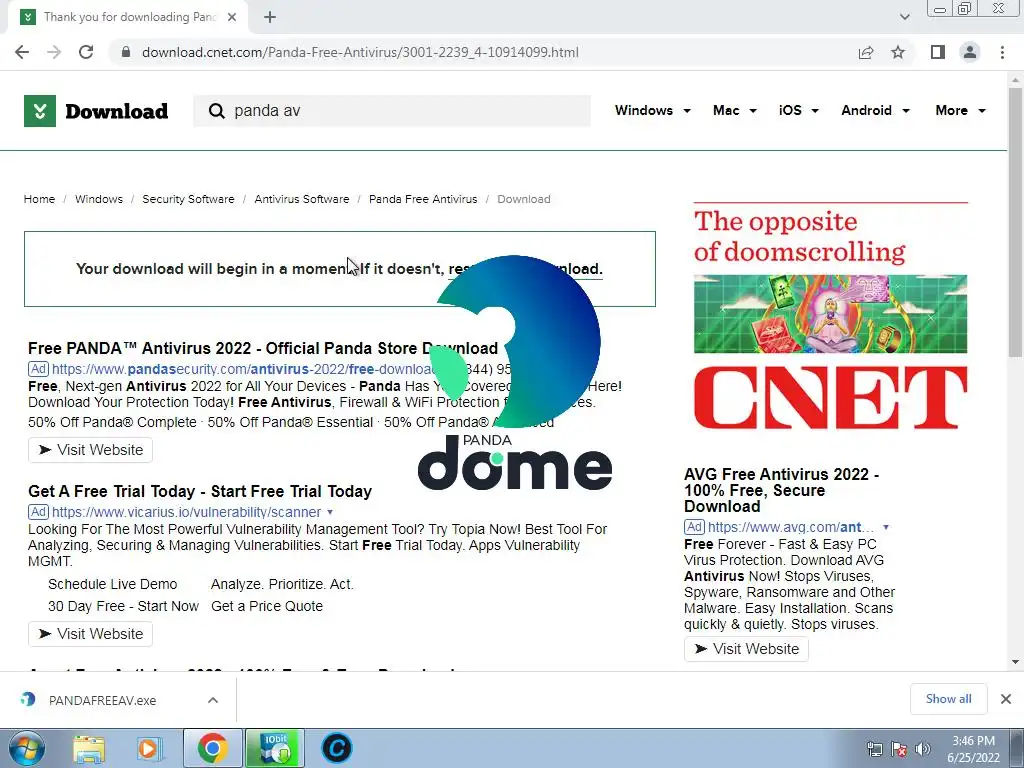The width and height of the screenshot is (1024, 768).
Task: Expand AVG ad options arrow
Action: (886, 527)
